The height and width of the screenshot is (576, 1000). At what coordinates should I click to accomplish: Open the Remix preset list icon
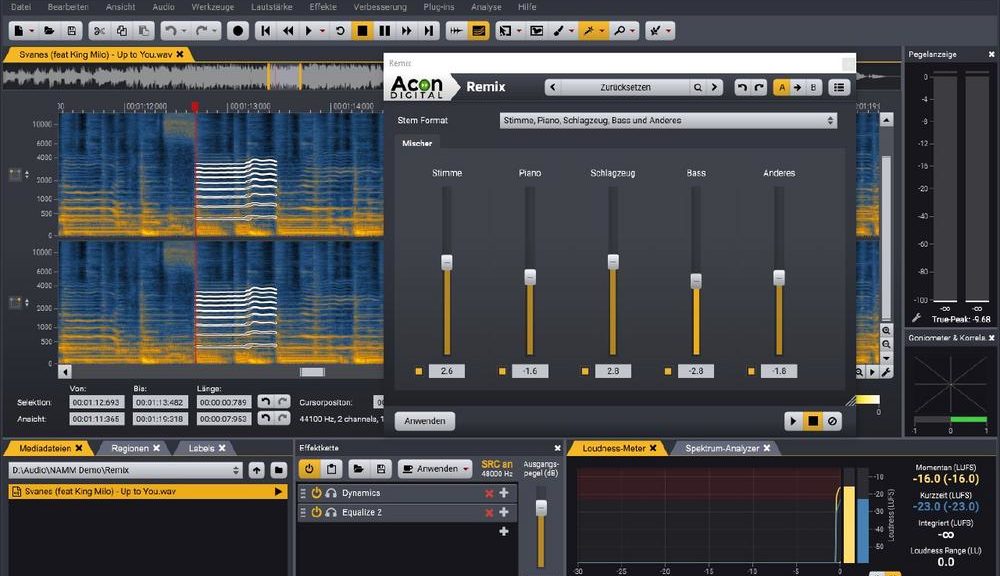(x=839, y=87)
